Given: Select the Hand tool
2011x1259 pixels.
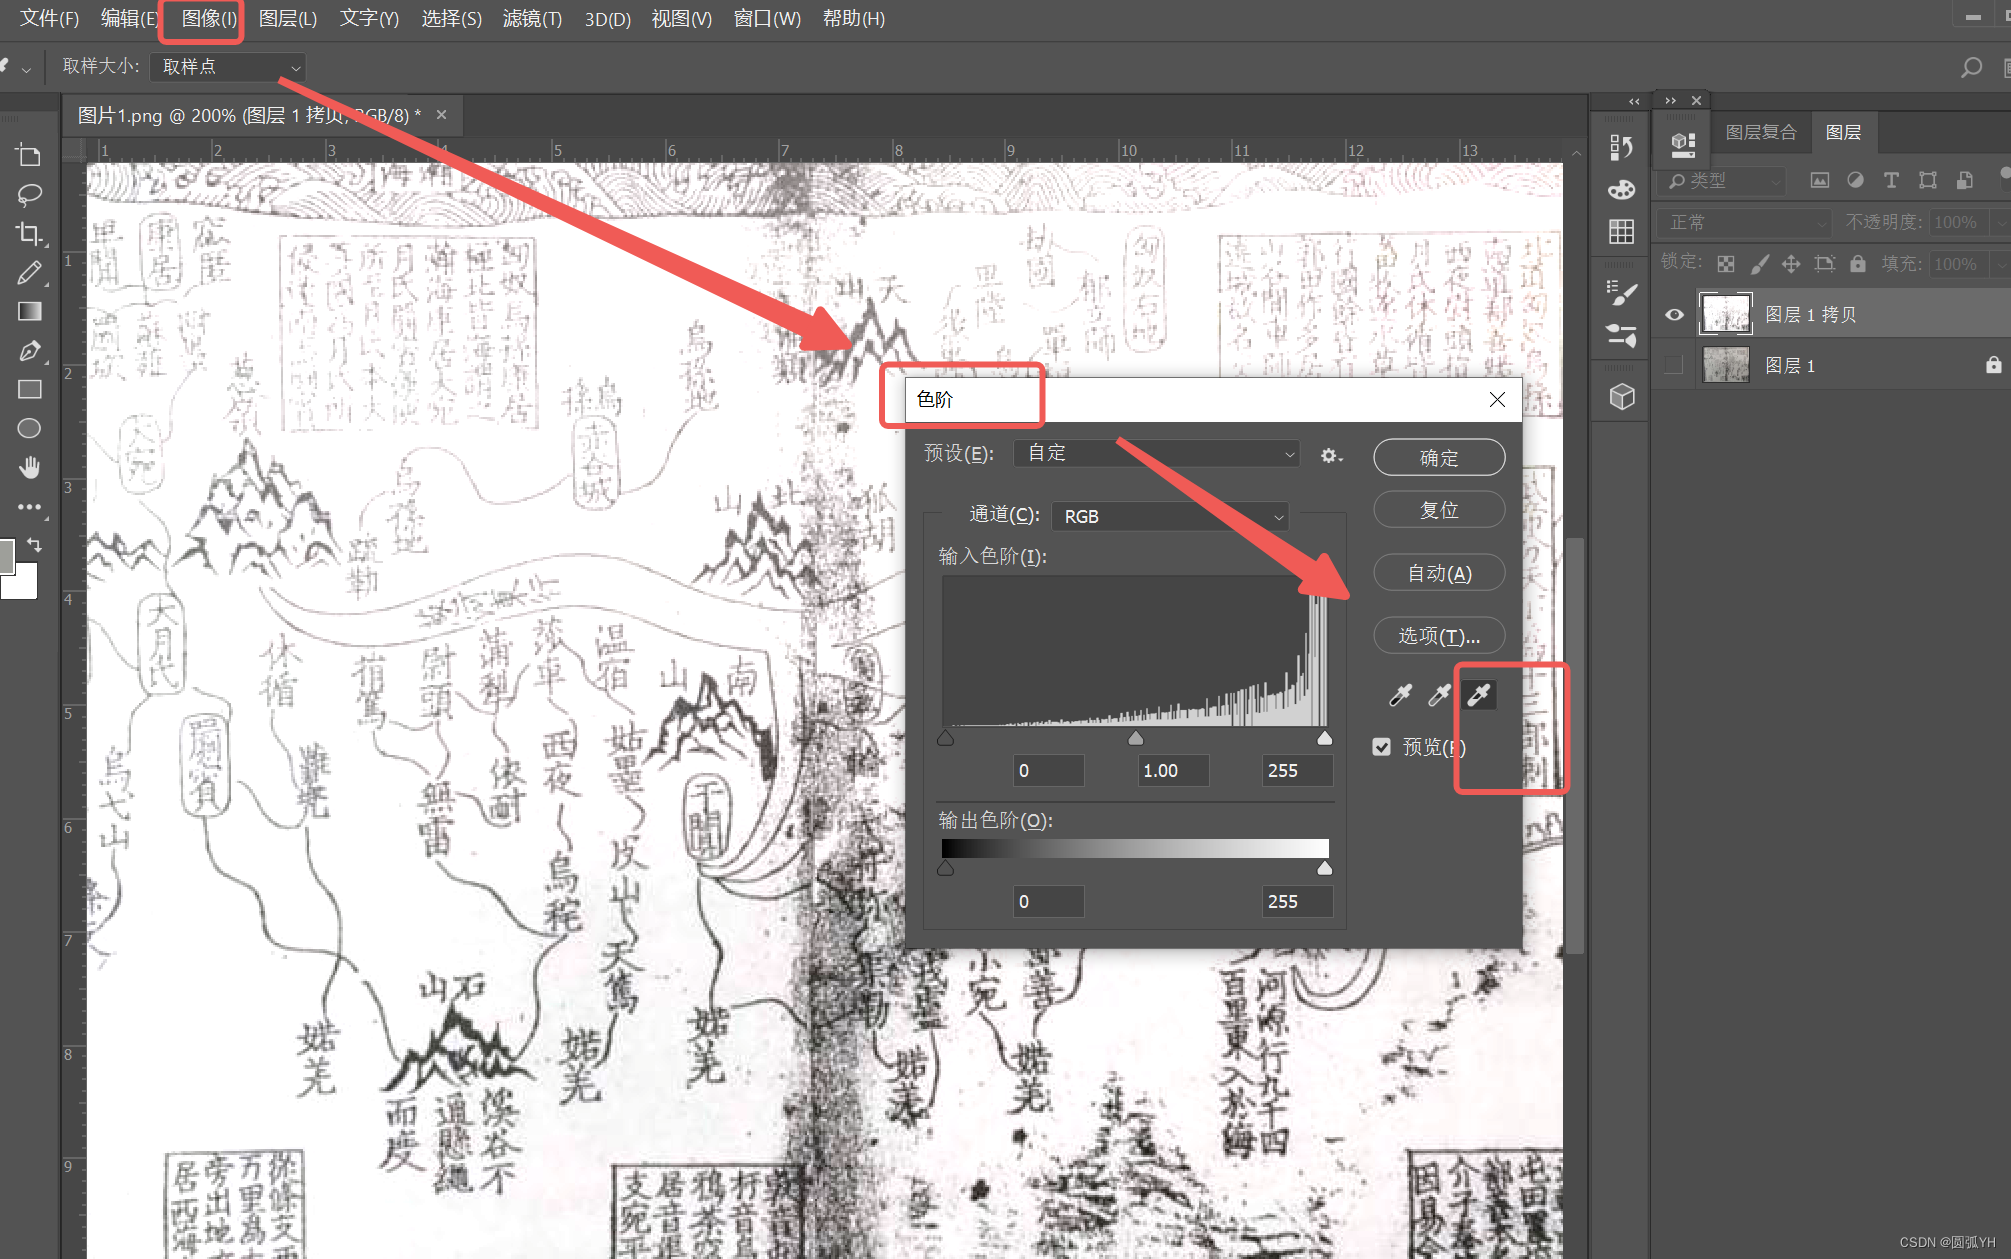Looking at the screenshot, I should [x=29, y=467].
